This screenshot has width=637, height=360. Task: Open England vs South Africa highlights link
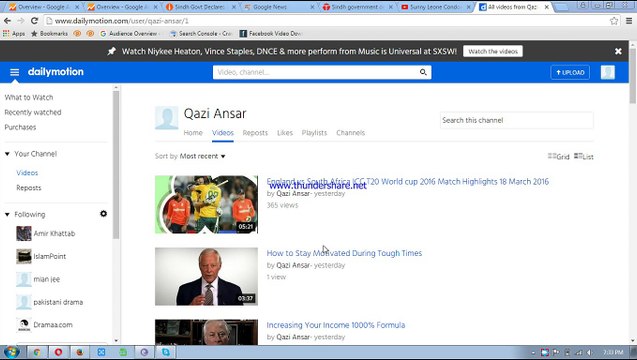pyautogui.click(x=407, y=181)
